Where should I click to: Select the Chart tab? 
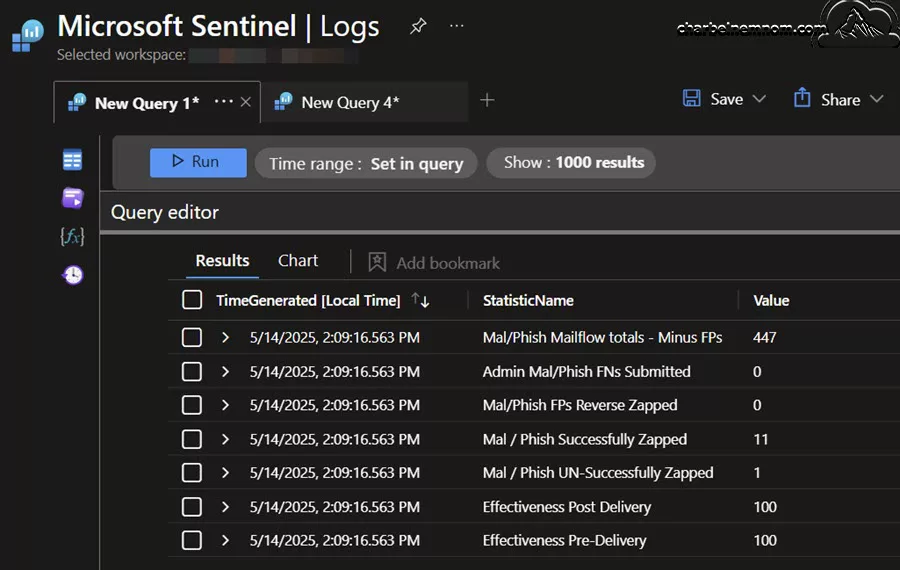[297, 261]
